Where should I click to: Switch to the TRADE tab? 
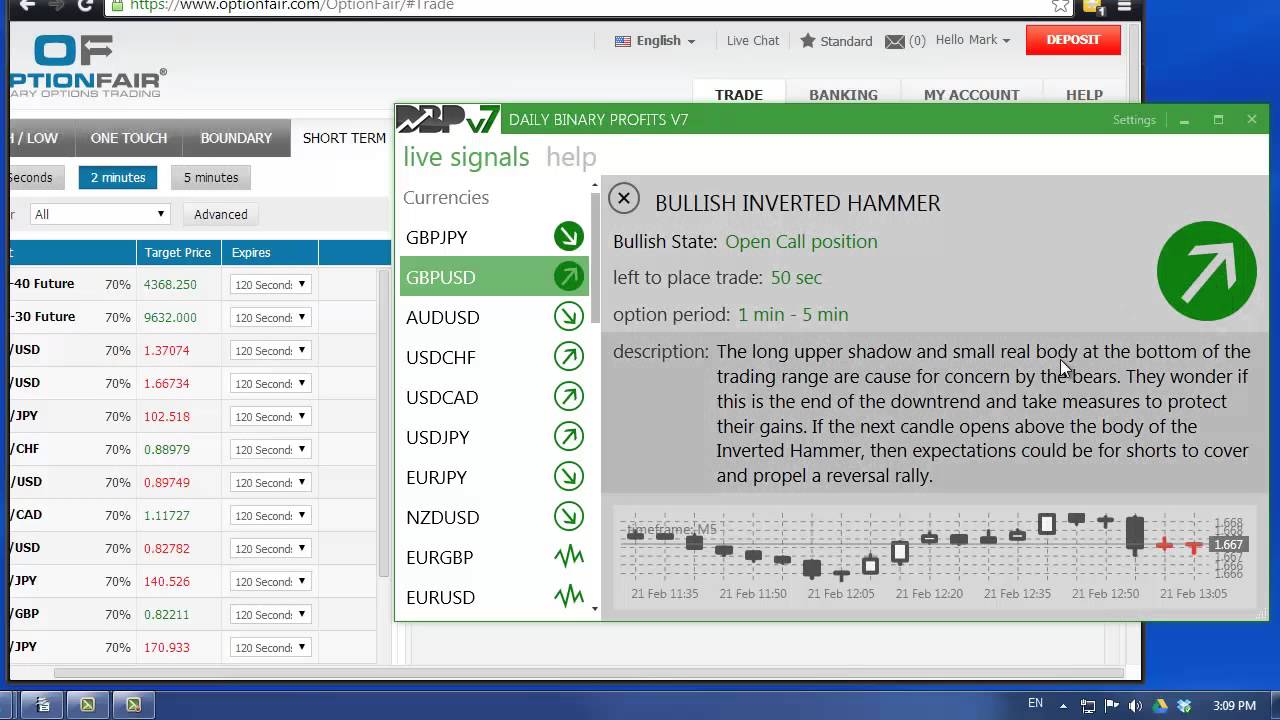tap(739, 94)
